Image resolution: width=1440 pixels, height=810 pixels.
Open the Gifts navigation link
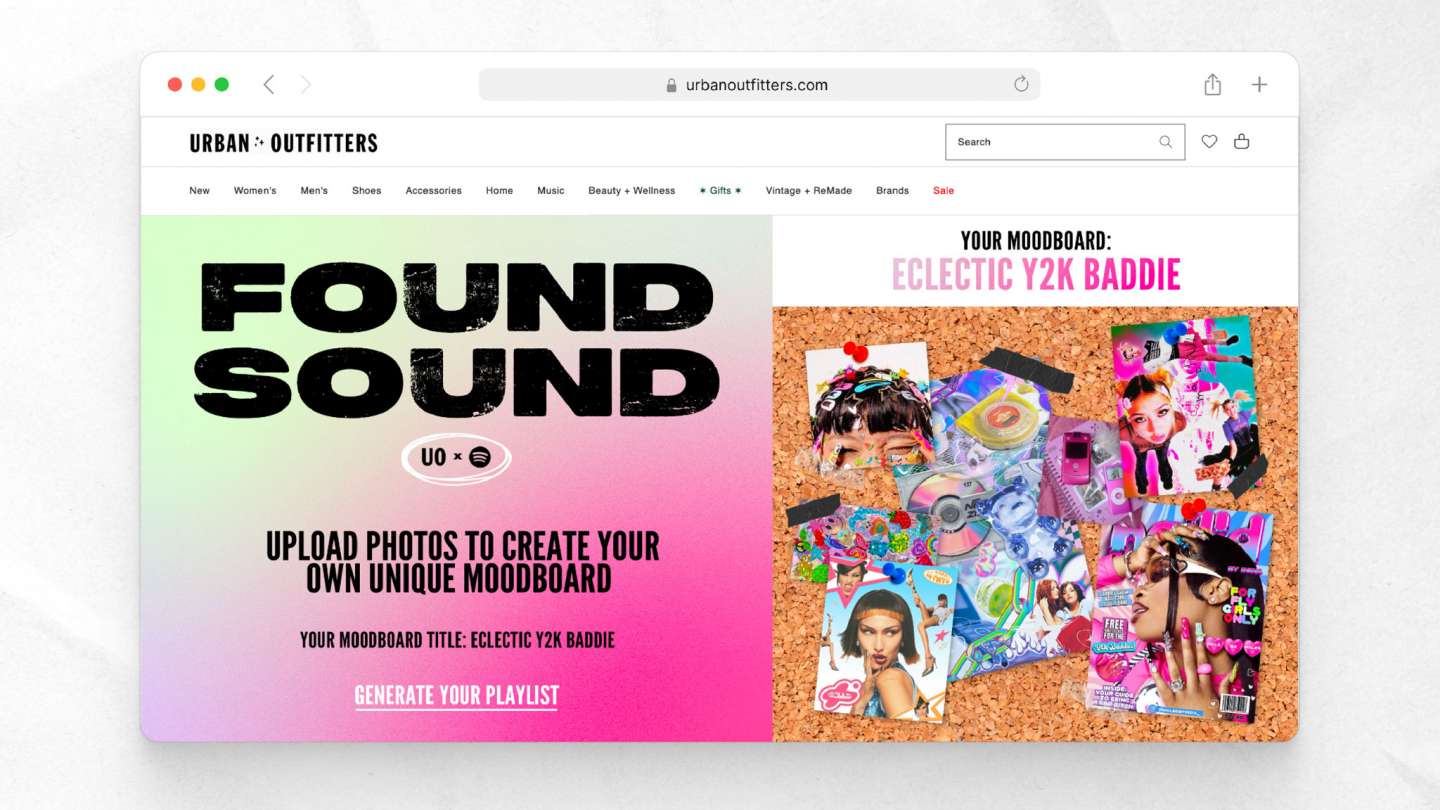720,191
